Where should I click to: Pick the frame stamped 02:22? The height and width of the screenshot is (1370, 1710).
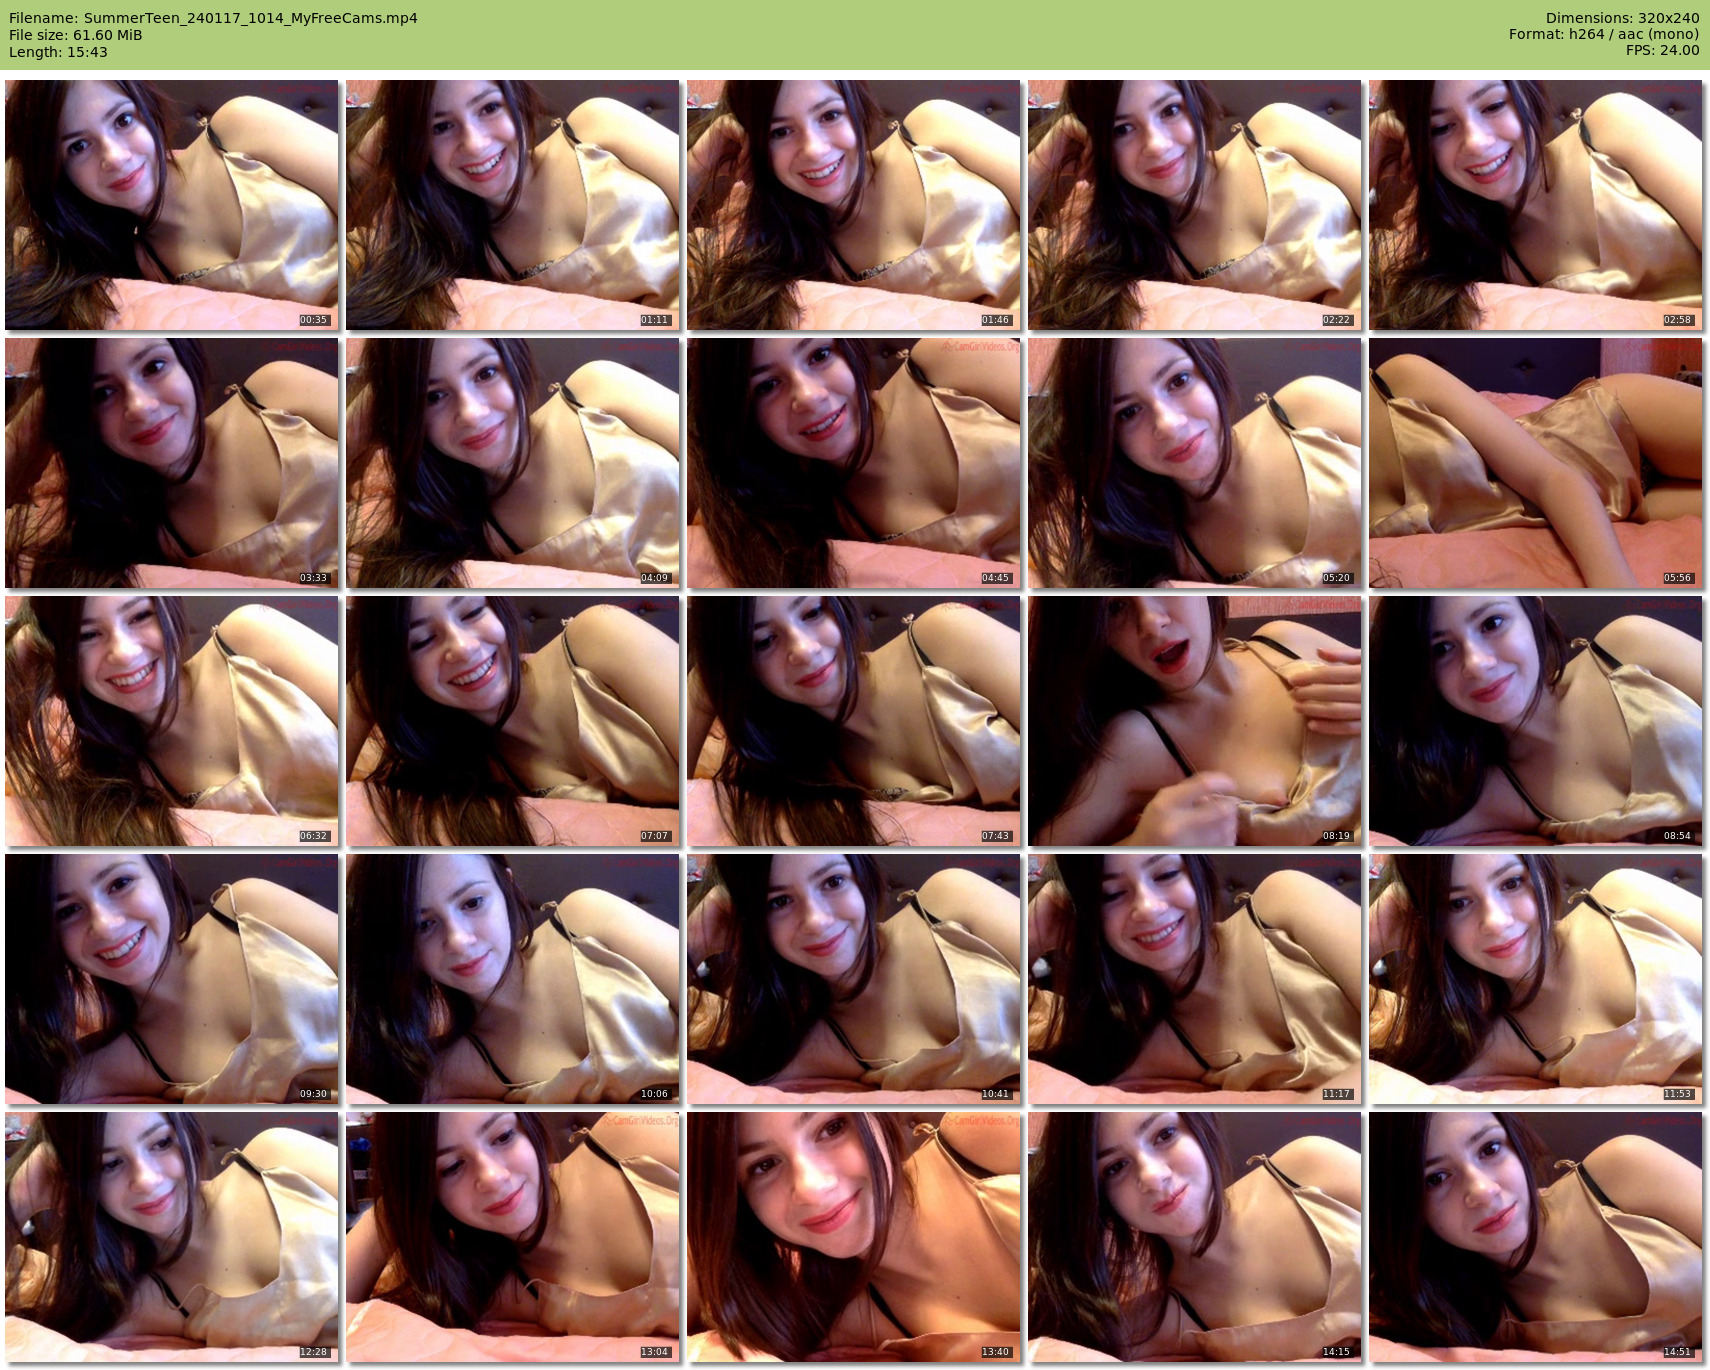[x=1195, y=205]
